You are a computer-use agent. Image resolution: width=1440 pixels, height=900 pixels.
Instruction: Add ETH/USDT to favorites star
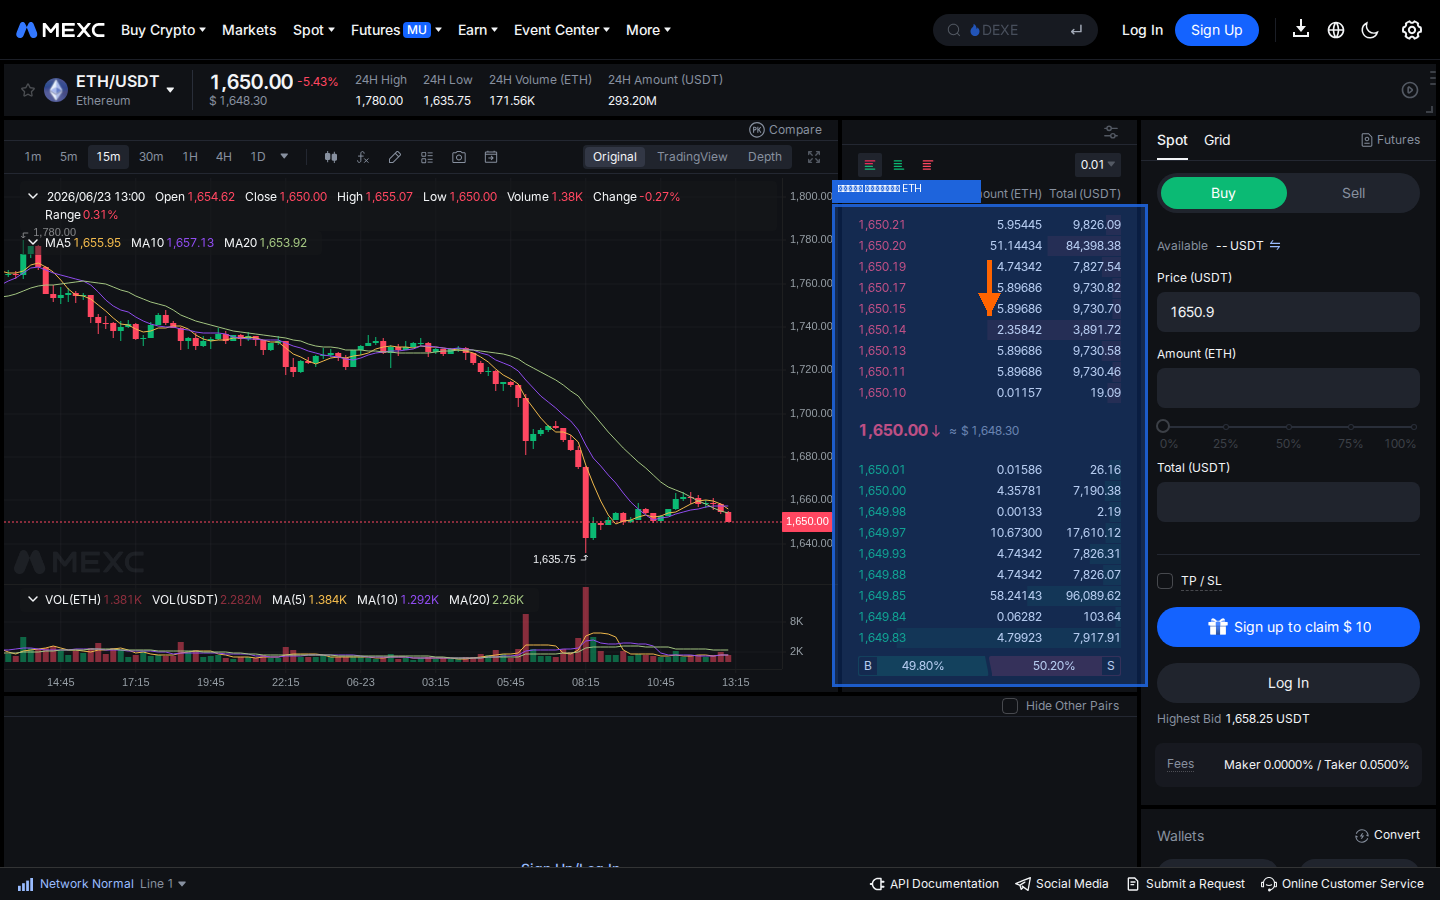28,90
